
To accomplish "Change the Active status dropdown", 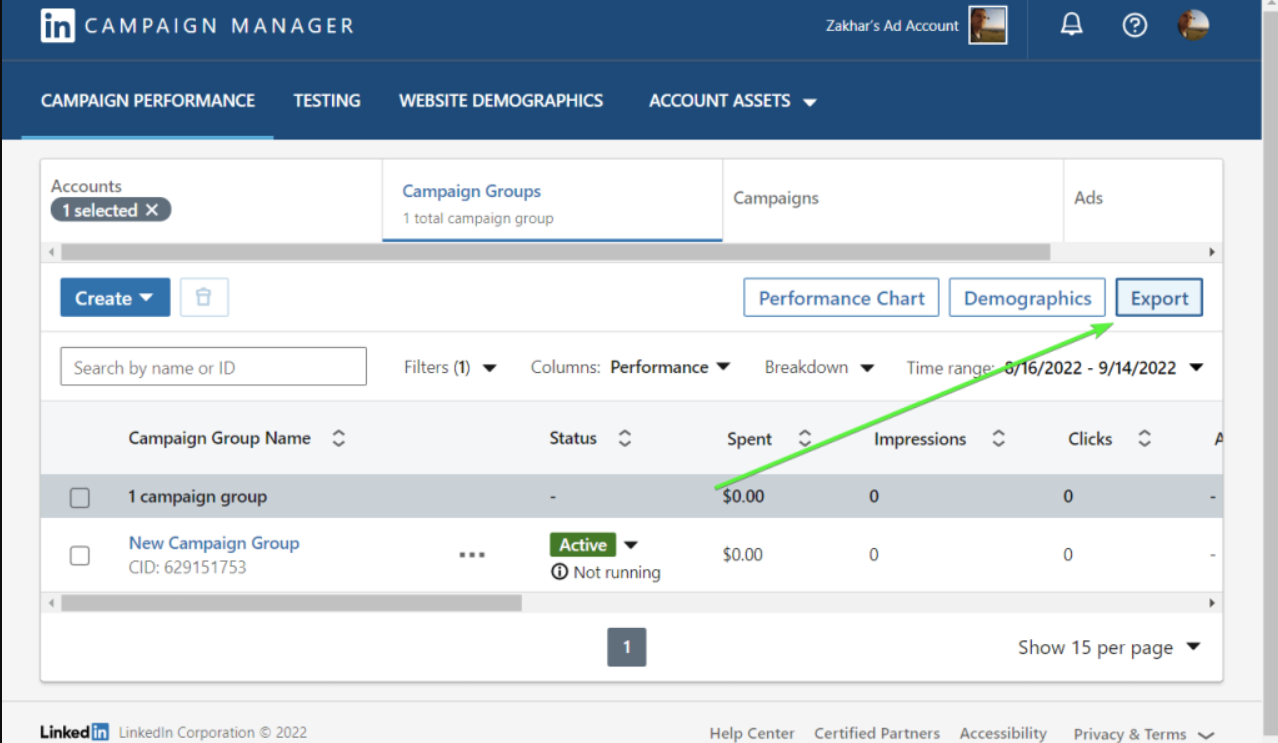I will click(630, 545).
